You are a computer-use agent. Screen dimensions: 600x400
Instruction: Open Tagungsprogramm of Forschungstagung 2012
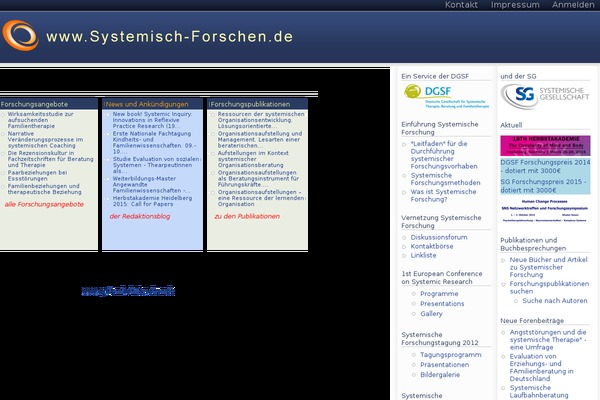(451, 355)
